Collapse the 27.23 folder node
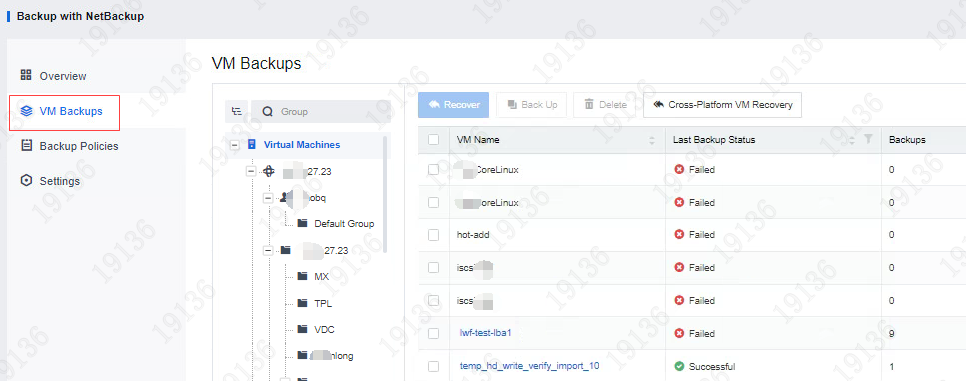This screenshot has width=966, height=381. 268,250
